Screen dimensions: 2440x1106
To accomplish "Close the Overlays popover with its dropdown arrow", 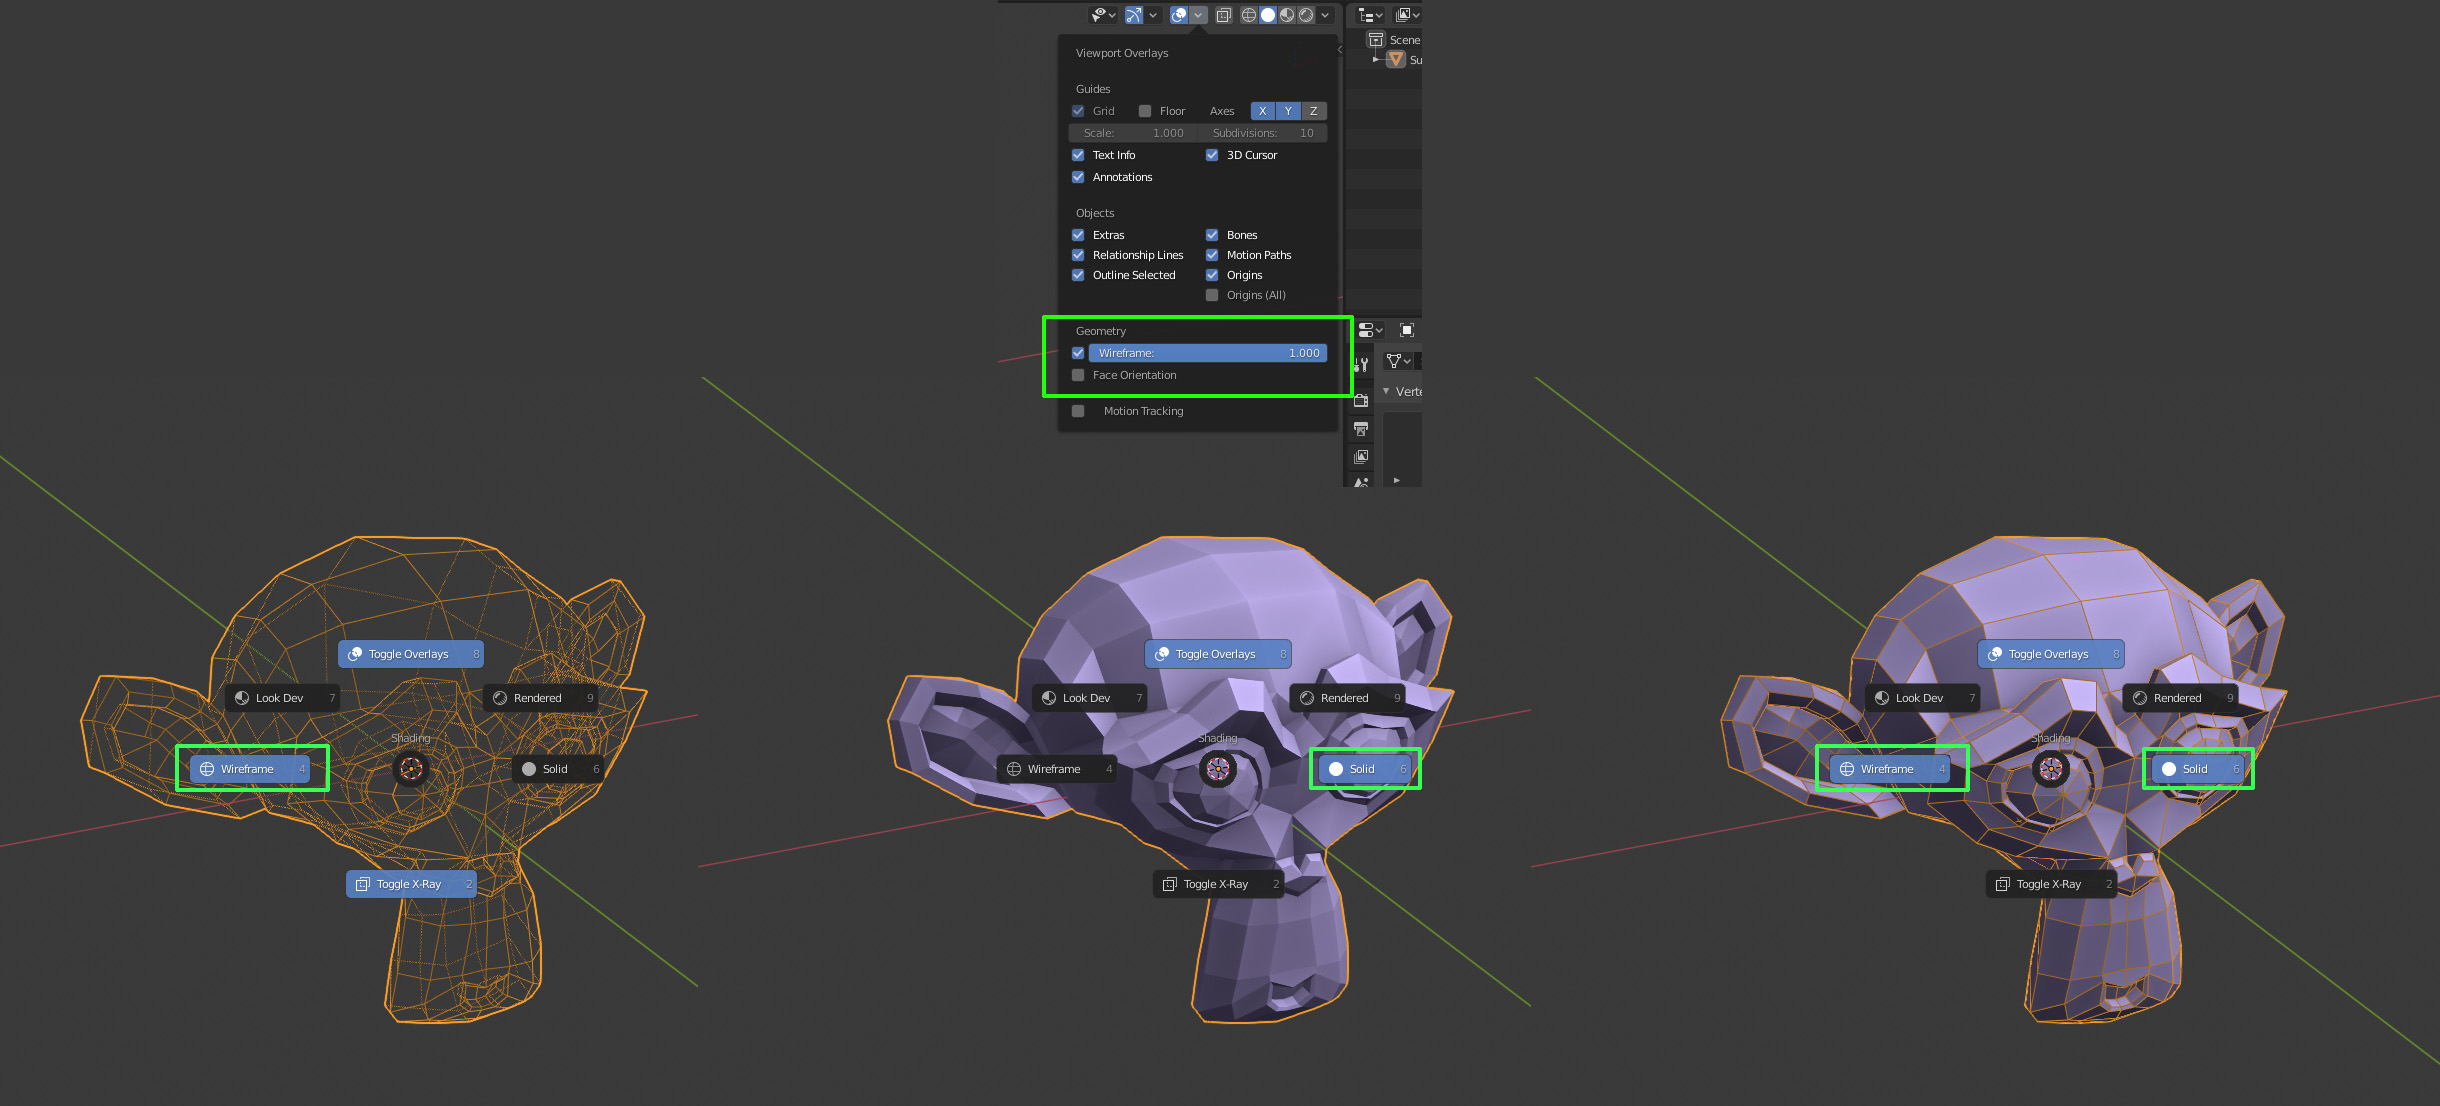I will point(1198,15).
